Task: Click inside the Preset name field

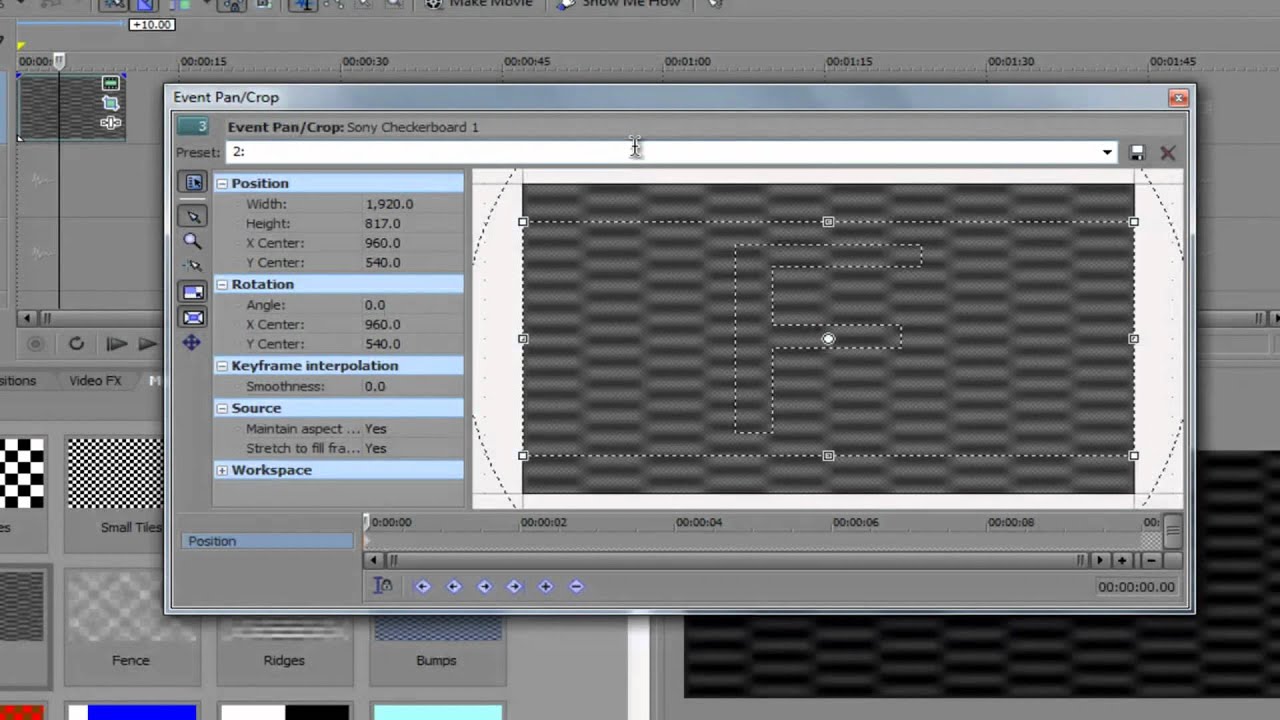Action: [662, 152]
